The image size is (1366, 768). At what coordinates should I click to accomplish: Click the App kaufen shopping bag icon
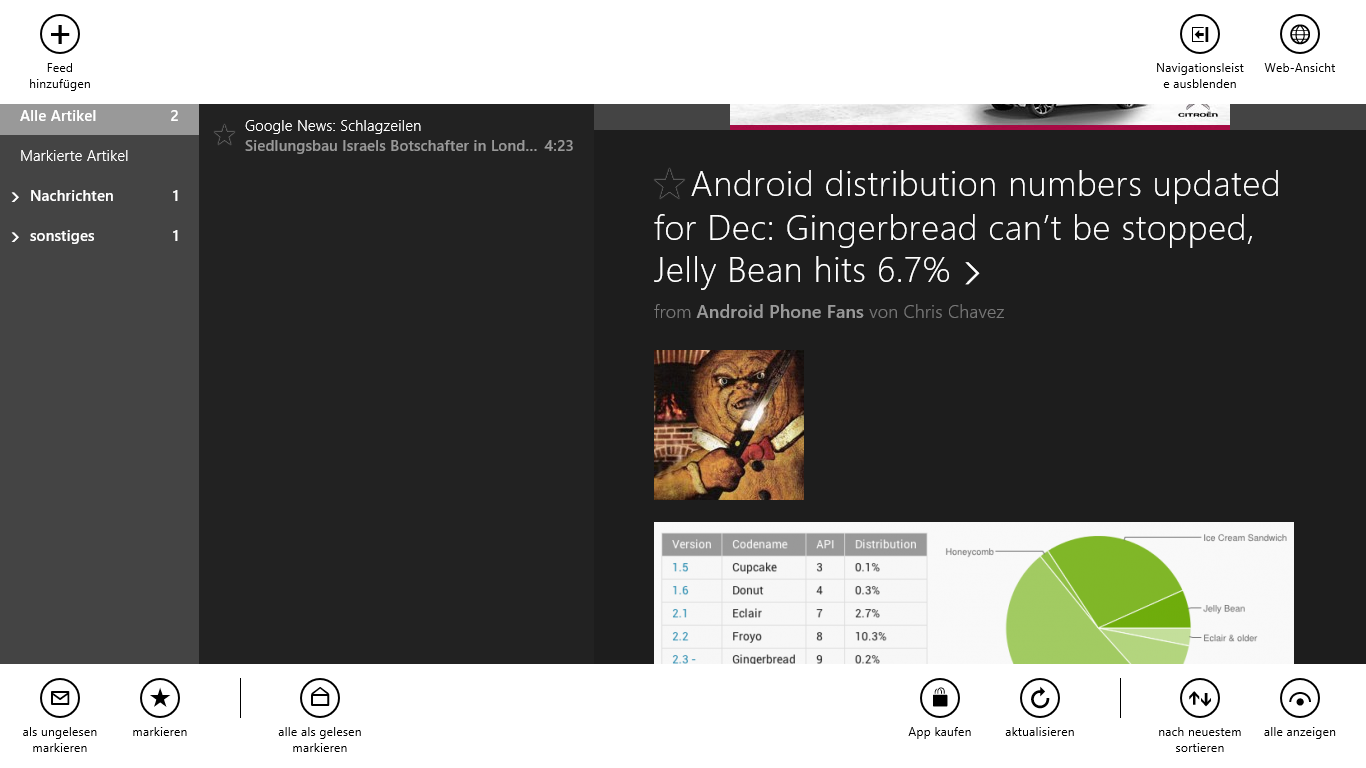click(940, 698)
